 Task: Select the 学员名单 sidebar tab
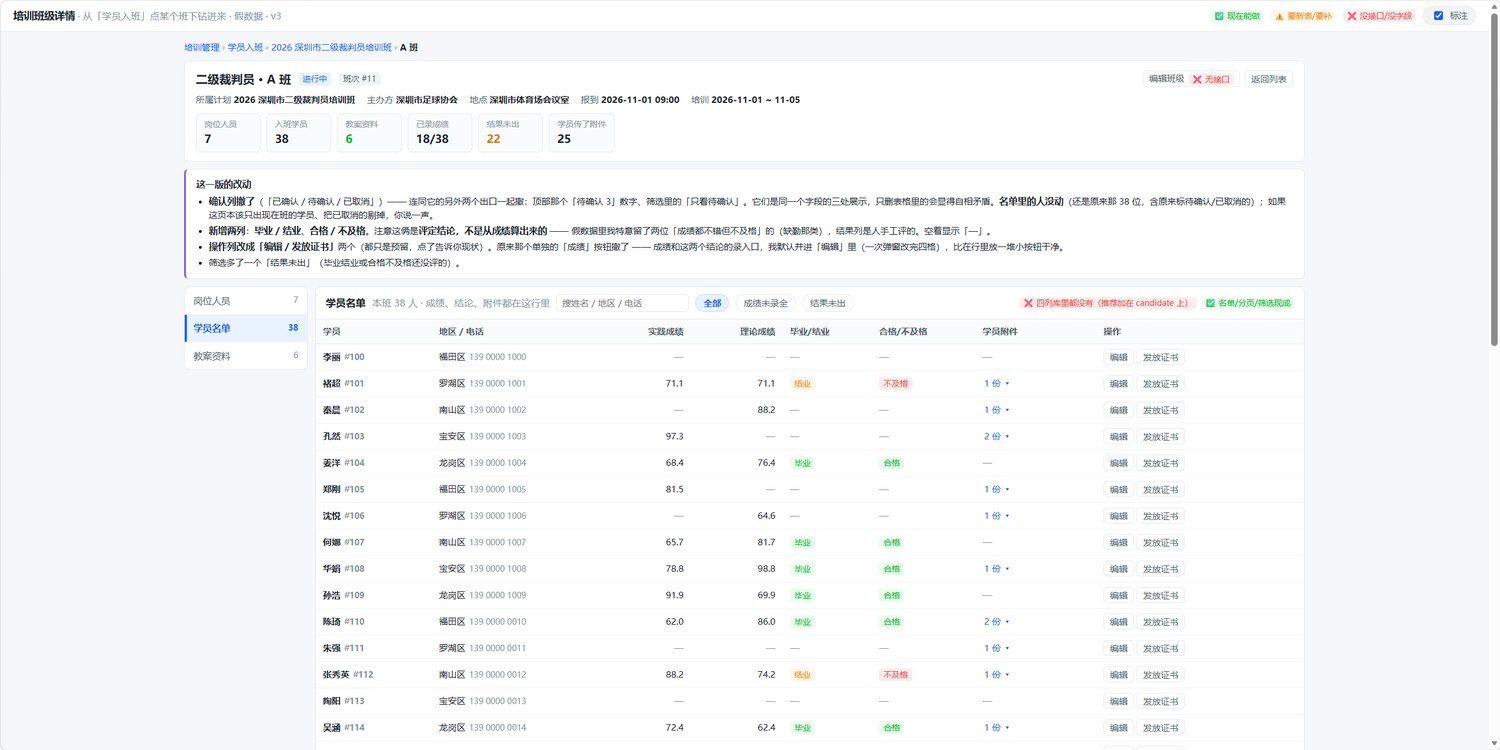246,328
